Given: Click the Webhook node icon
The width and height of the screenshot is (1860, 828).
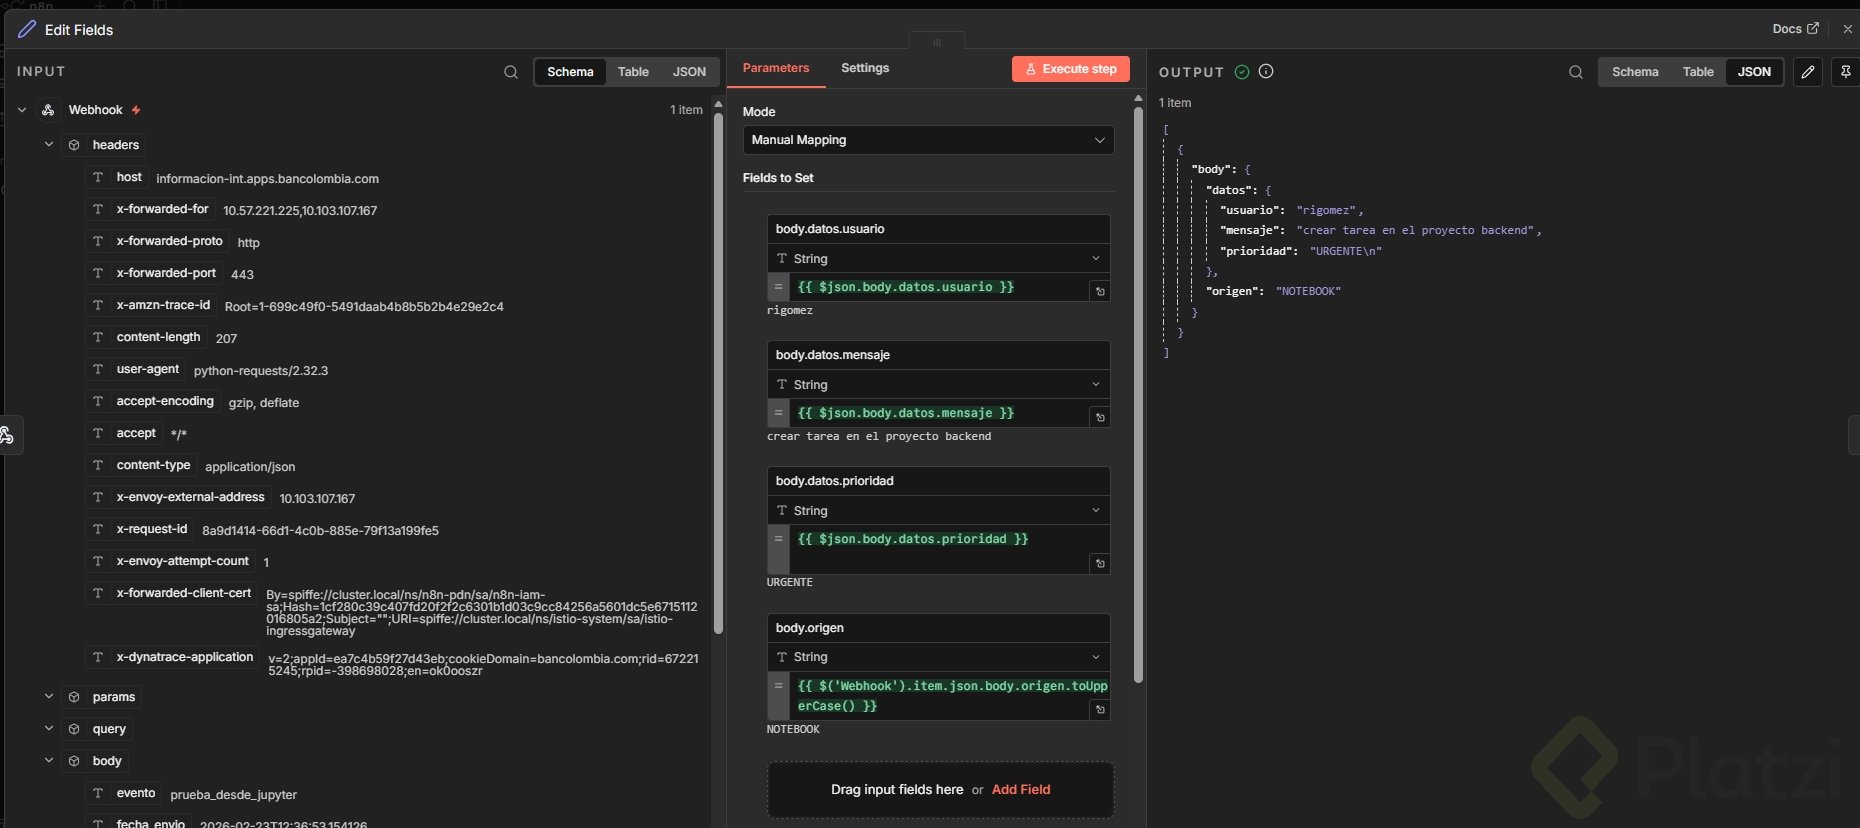Looking at the screenshot, I should pos(48,110).
